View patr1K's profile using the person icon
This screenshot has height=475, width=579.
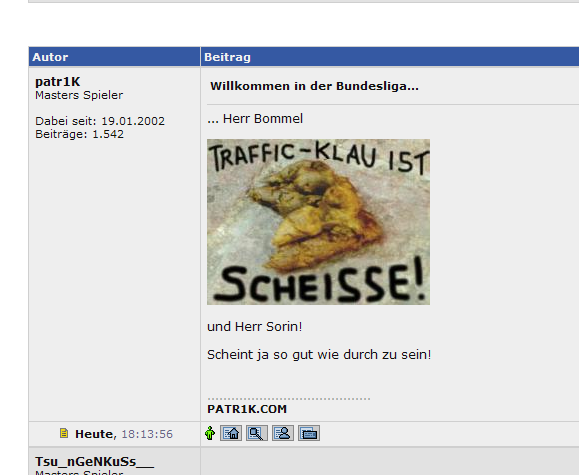coord(283,433)
